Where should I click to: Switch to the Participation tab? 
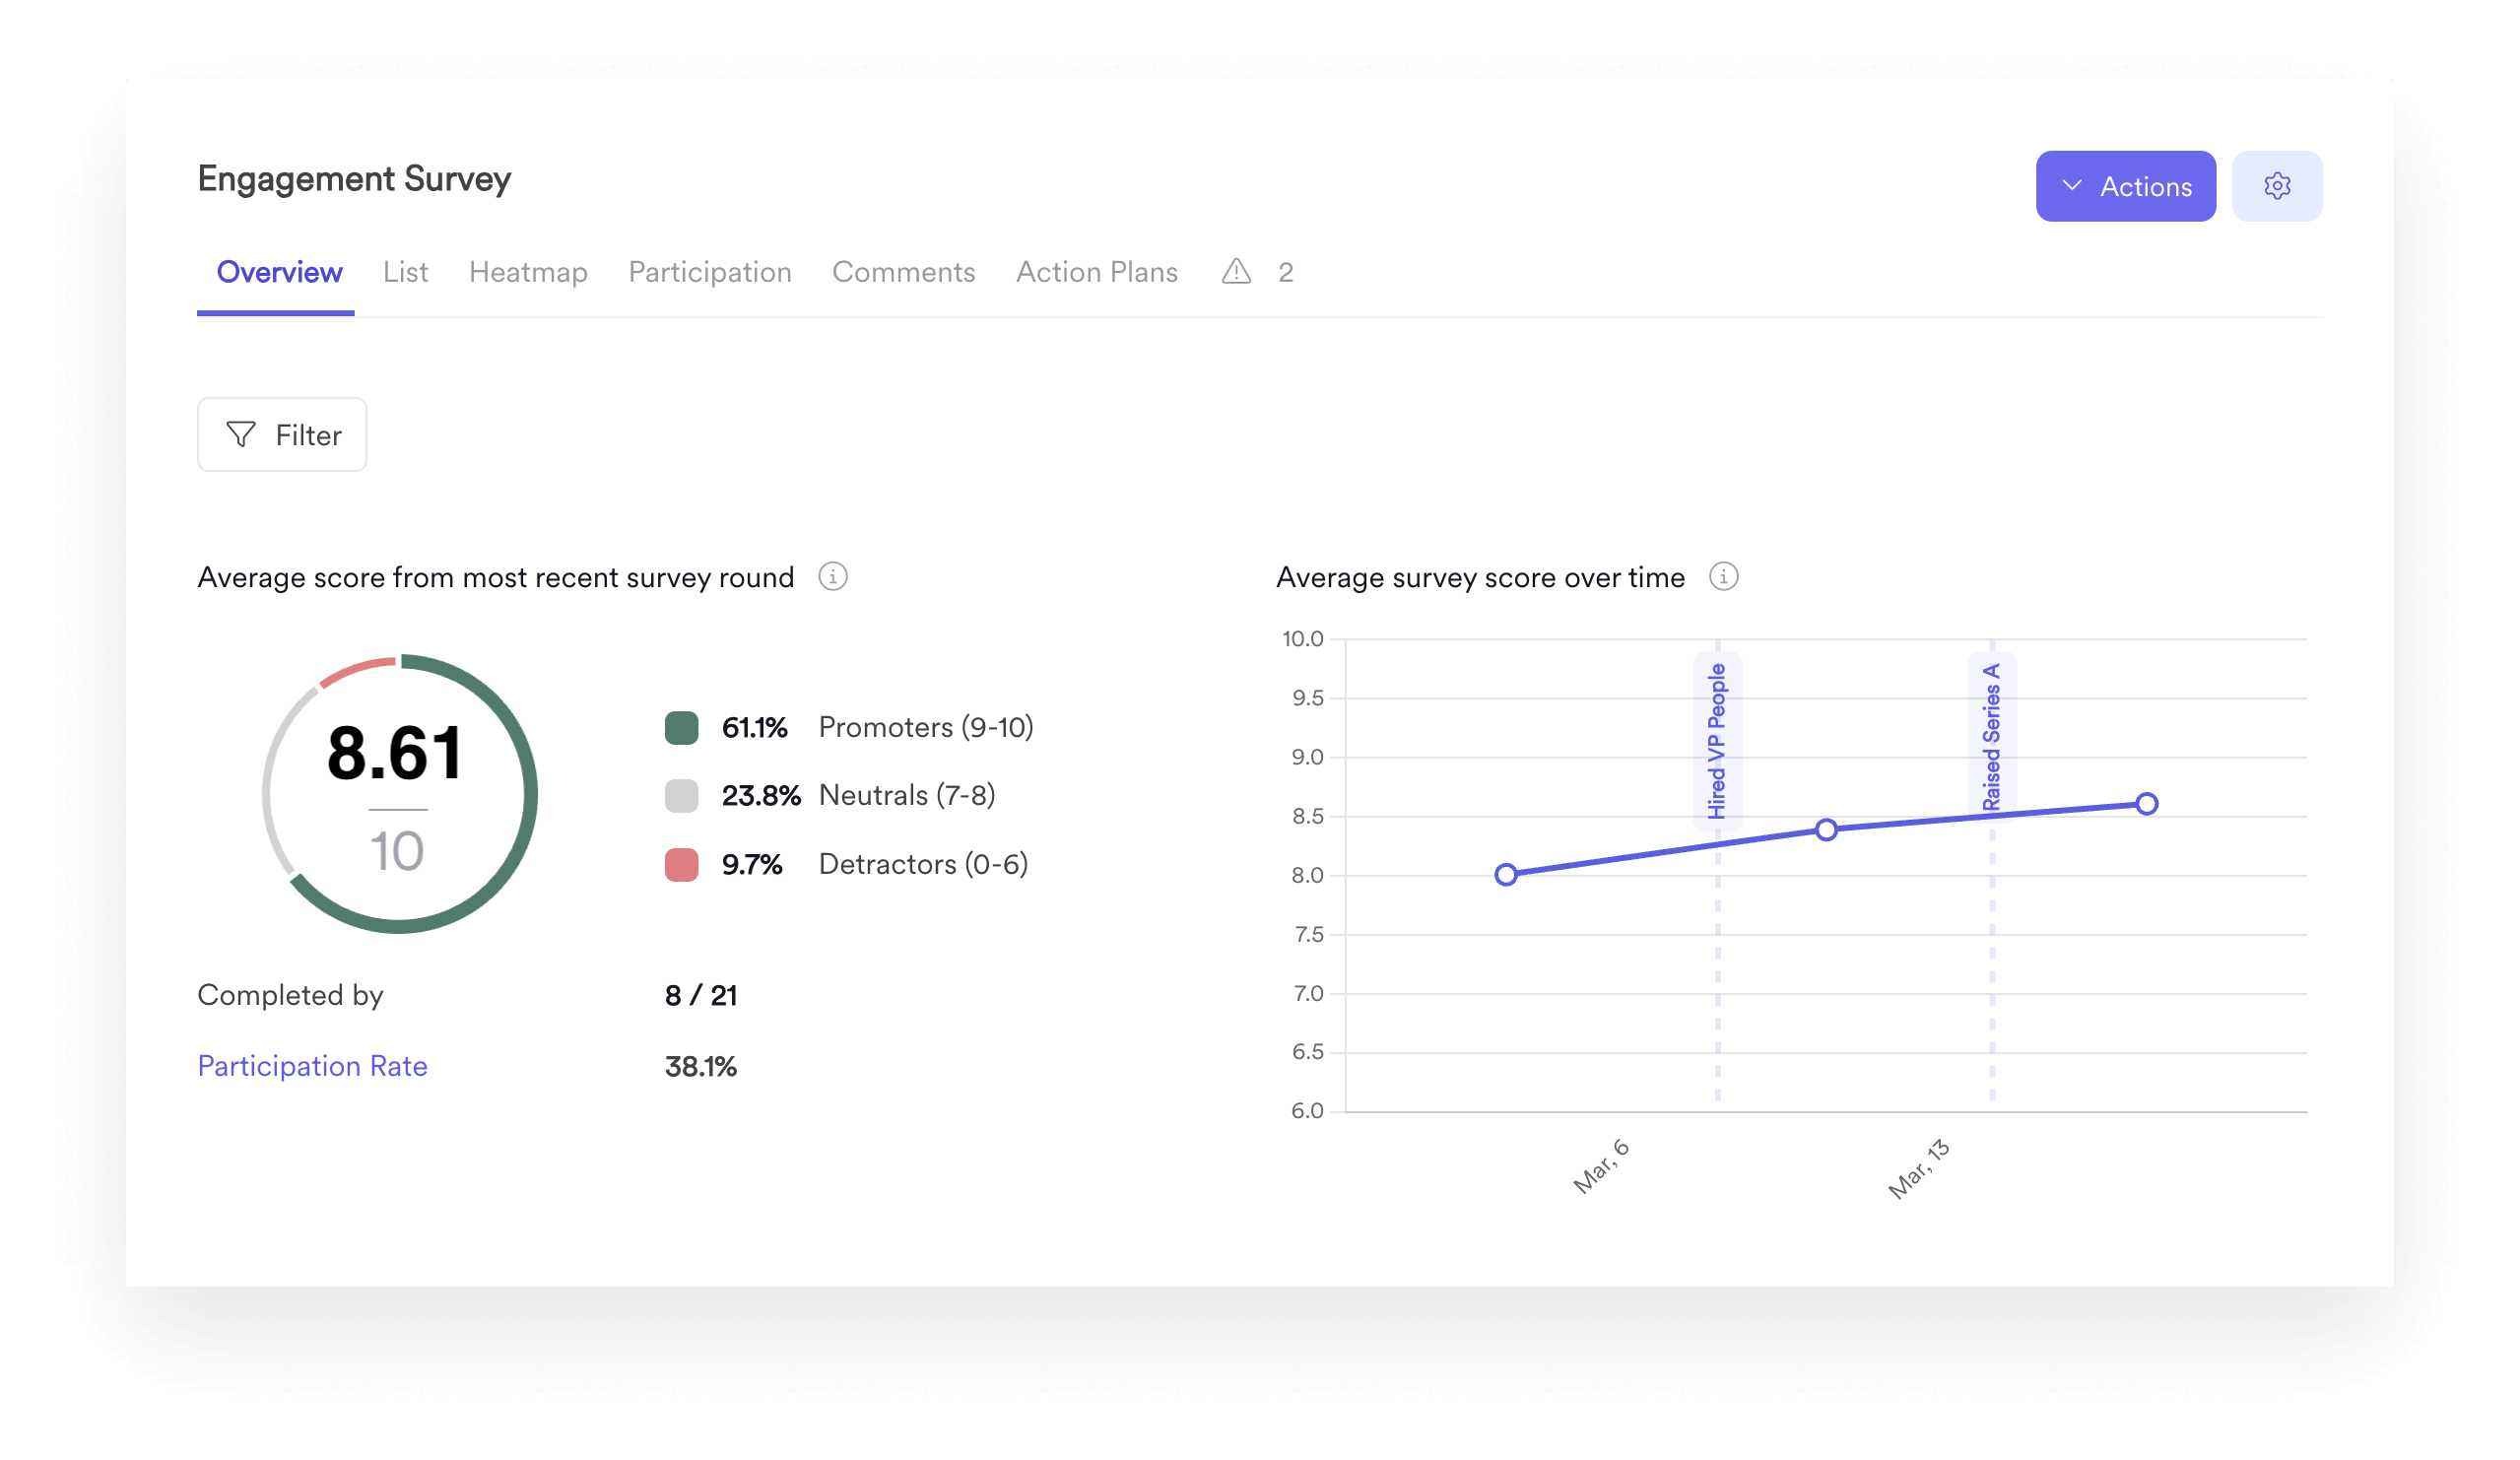(709, 271)
